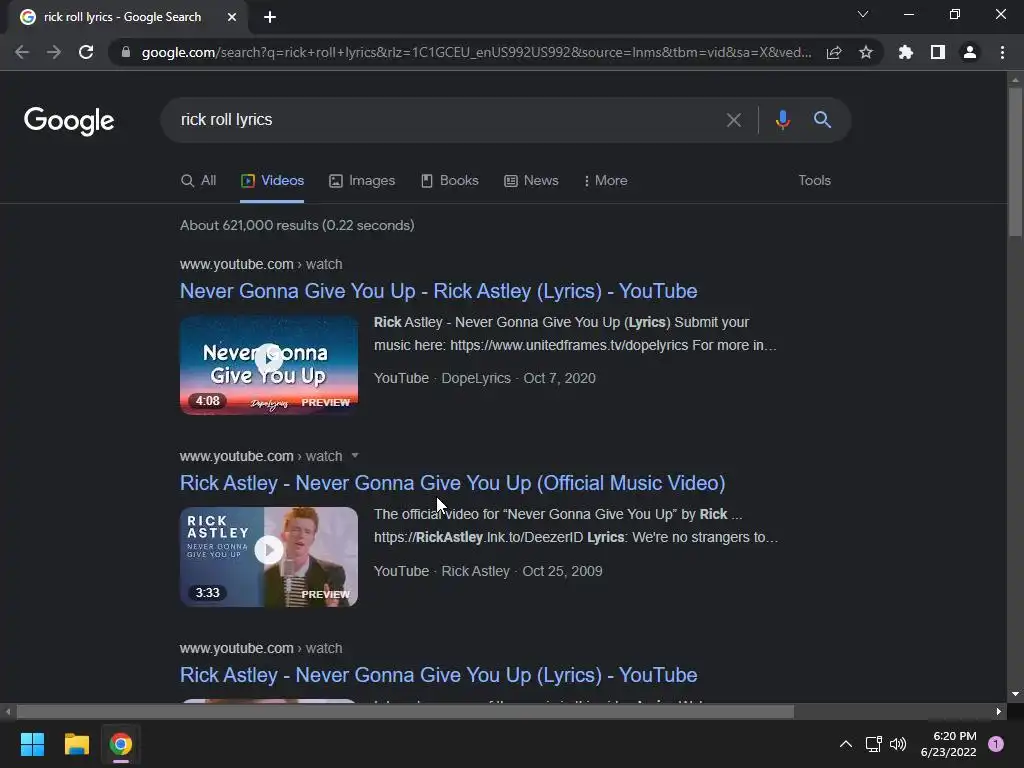Open search Tools options

pyautogui.click(x=814, y=180)
